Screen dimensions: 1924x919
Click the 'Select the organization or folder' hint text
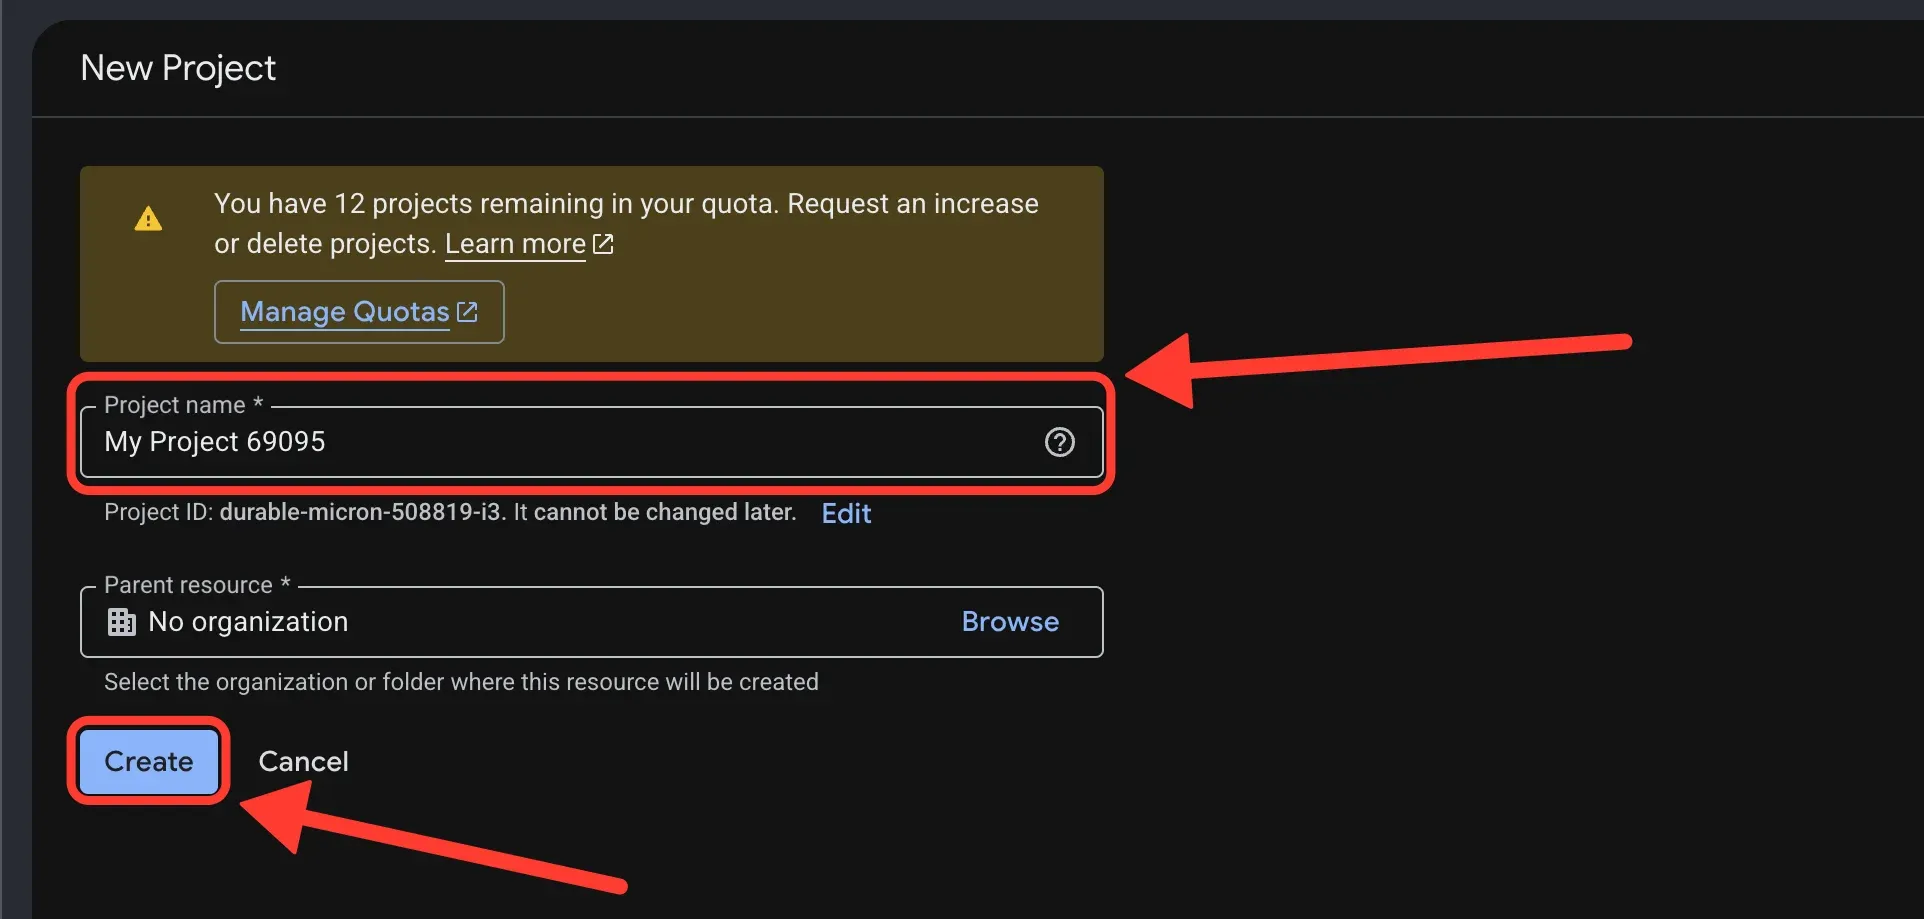click(x=461, y=682)
